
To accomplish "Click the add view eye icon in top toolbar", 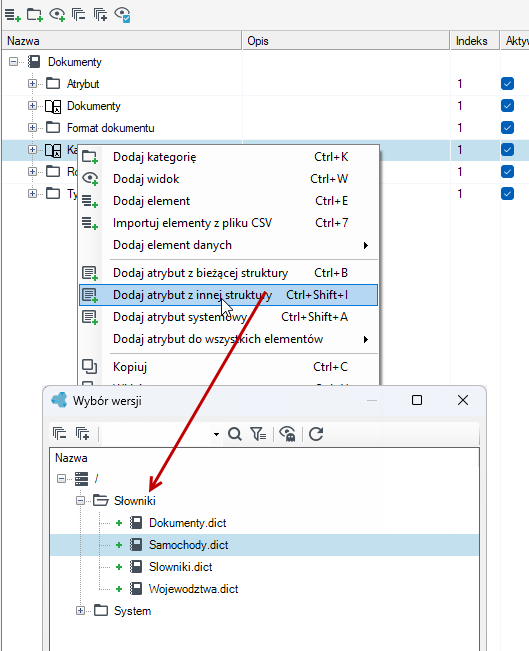I will pyautogui.click(x=57, y=15).
